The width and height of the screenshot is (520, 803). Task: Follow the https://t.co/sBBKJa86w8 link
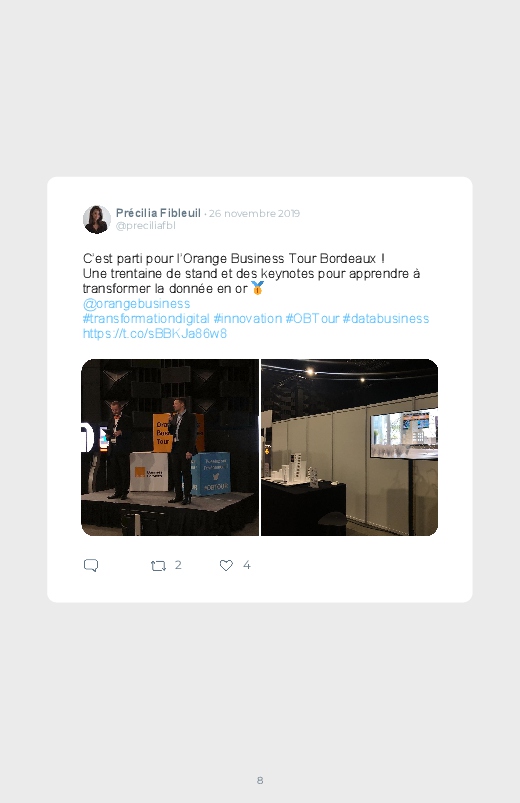click(x=155, y=333)
